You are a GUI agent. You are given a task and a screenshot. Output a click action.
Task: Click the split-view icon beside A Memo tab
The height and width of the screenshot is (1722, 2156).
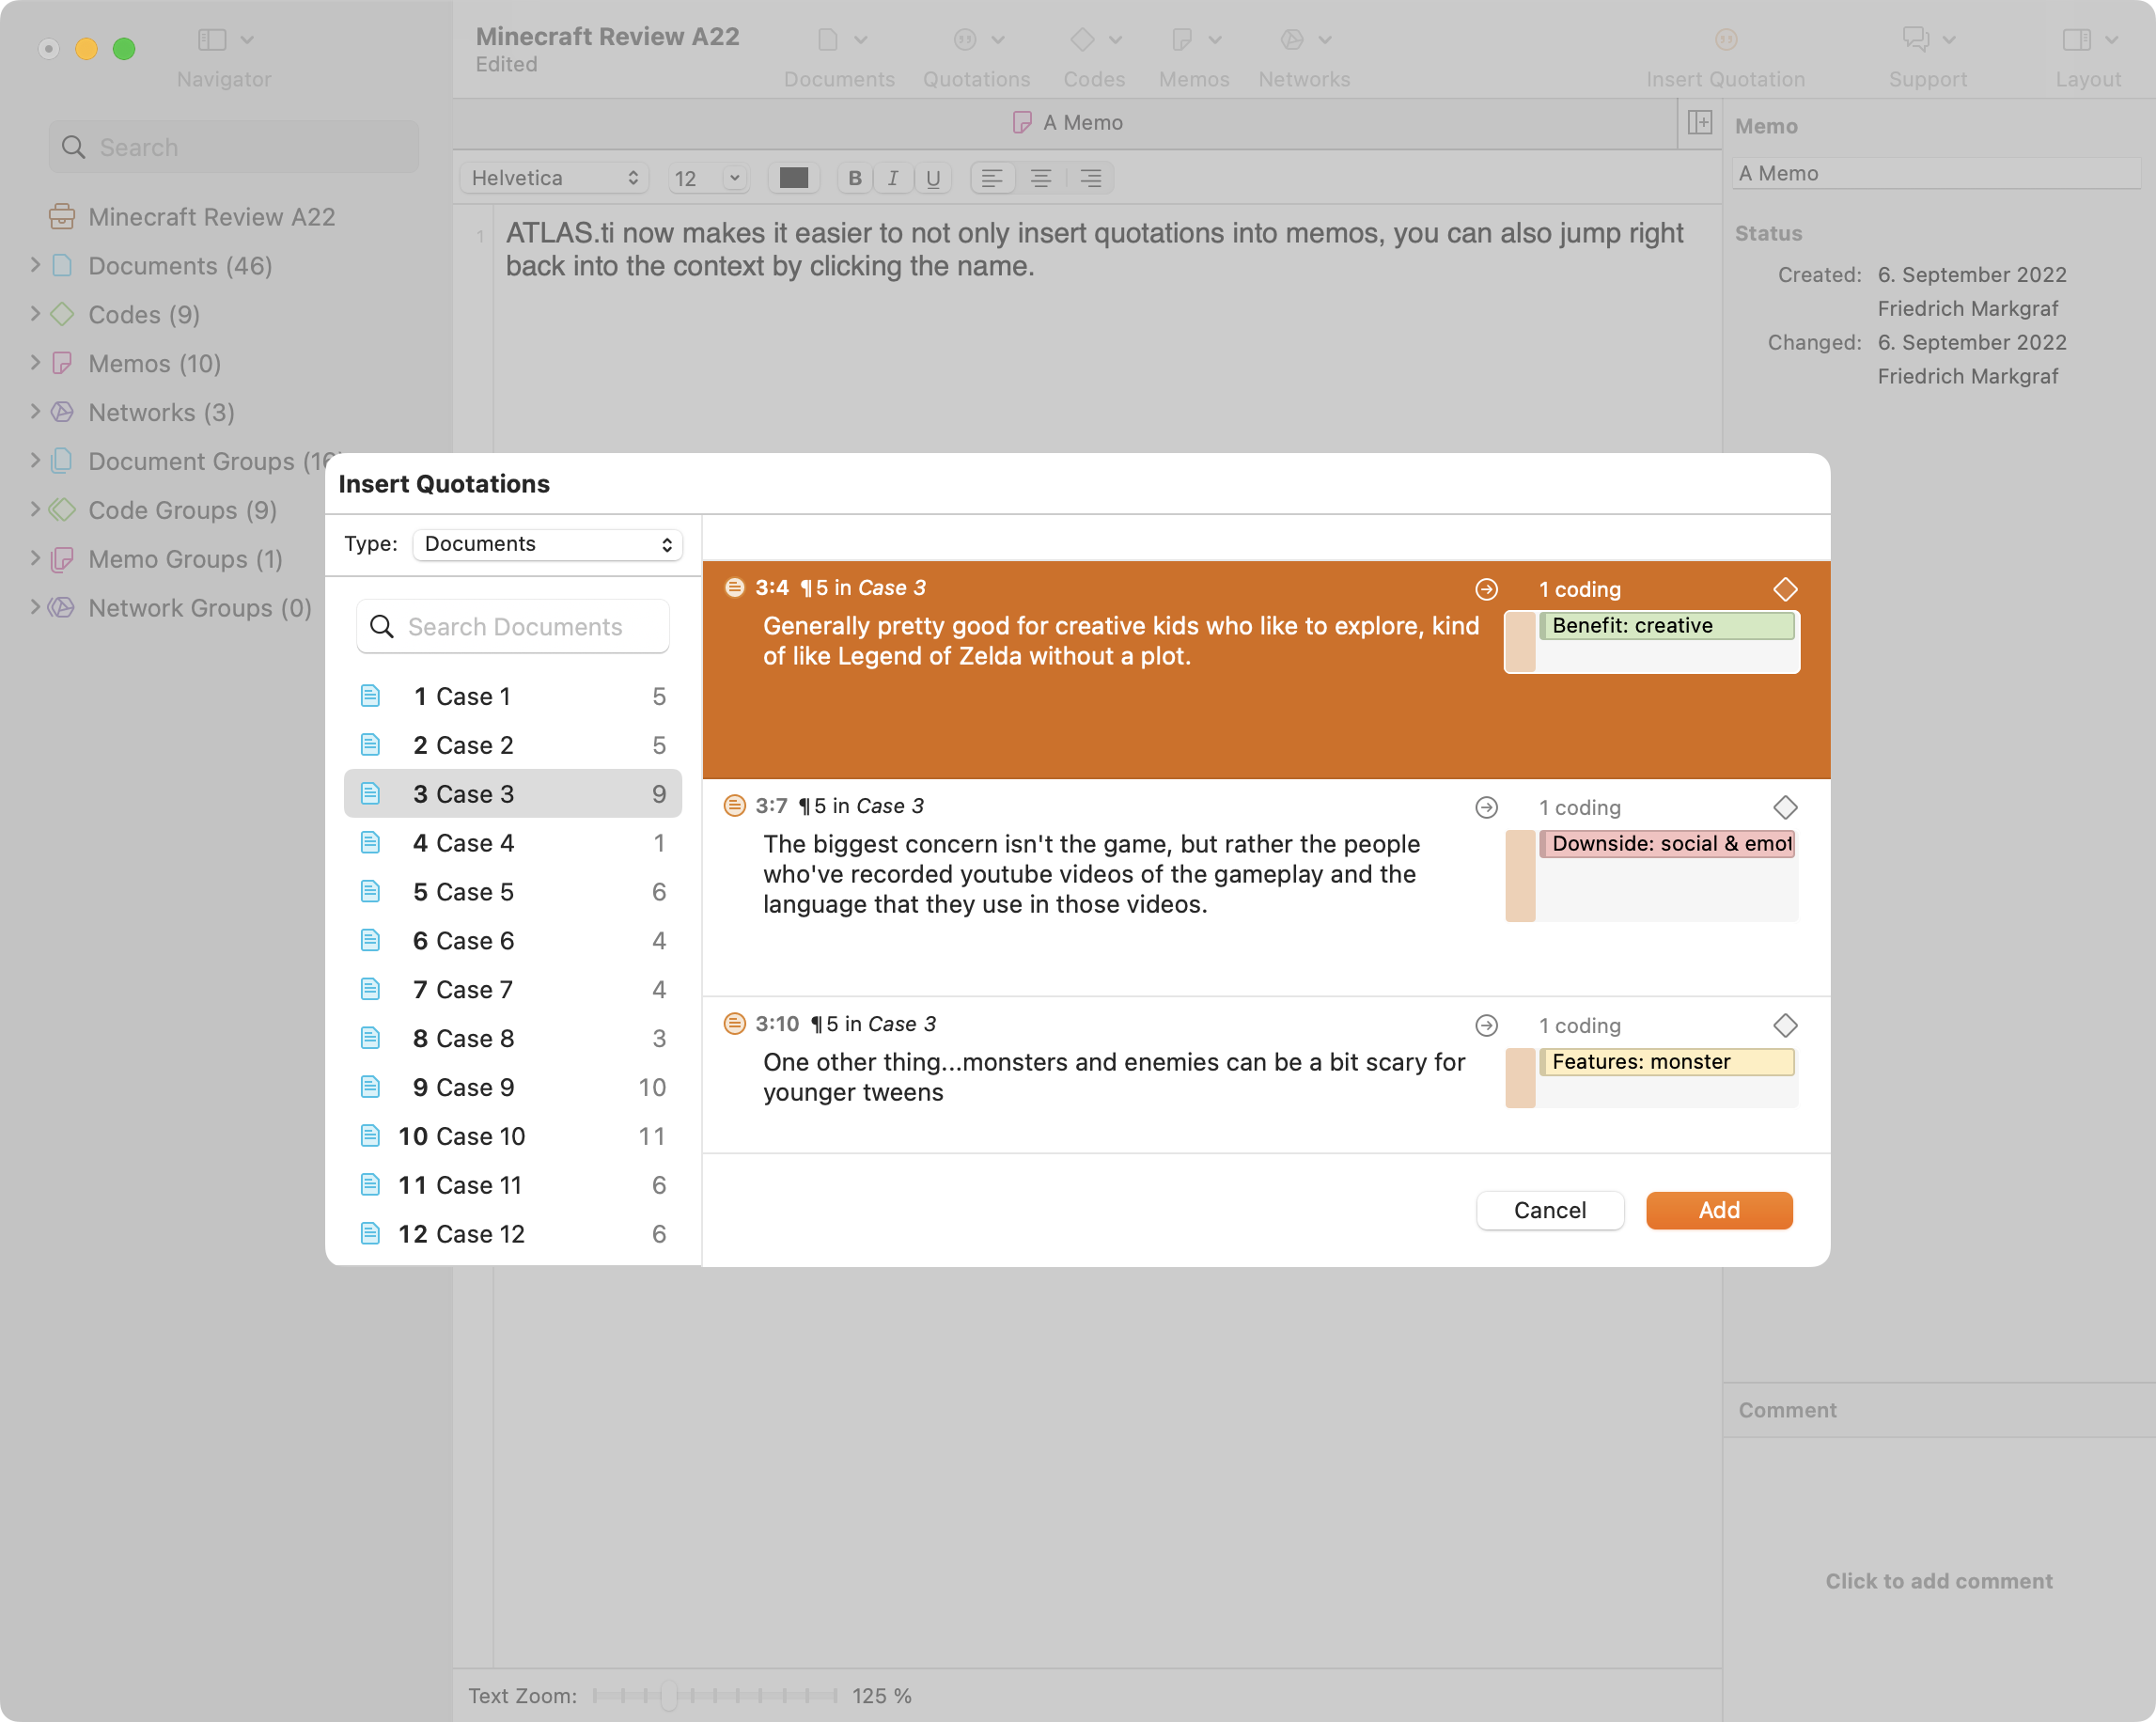point(1699,123)
